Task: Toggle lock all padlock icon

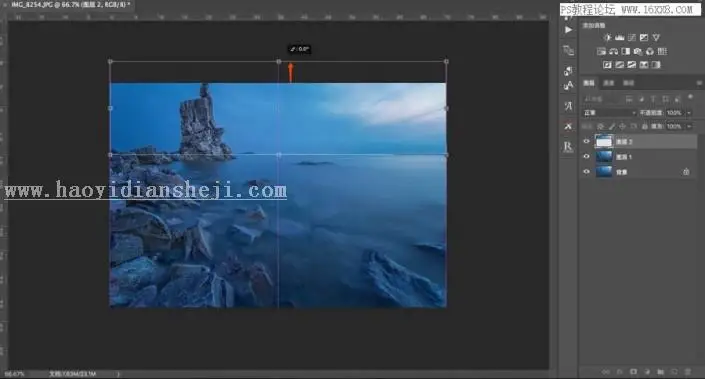Action: (645, 127)
